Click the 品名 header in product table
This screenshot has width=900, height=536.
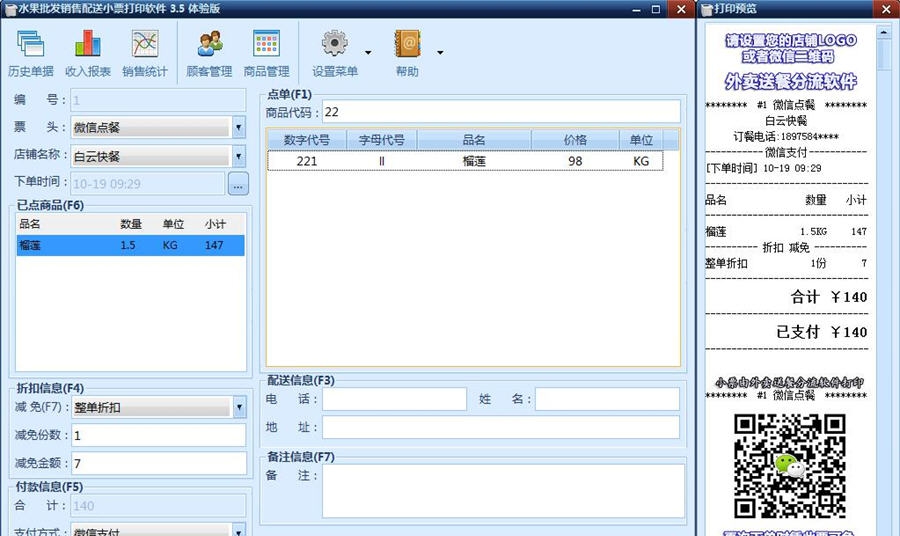click(474, 139)
